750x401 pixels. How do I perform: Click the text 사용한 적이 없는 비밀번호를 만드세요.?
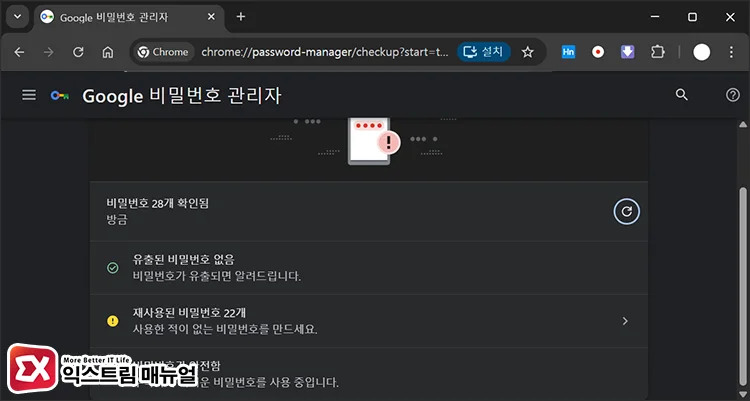pyautogui.click(x=225, y=329)
